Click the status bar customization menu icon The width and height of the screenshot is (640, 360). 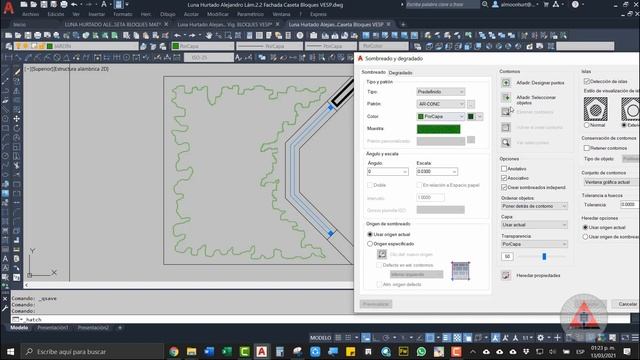635,338
